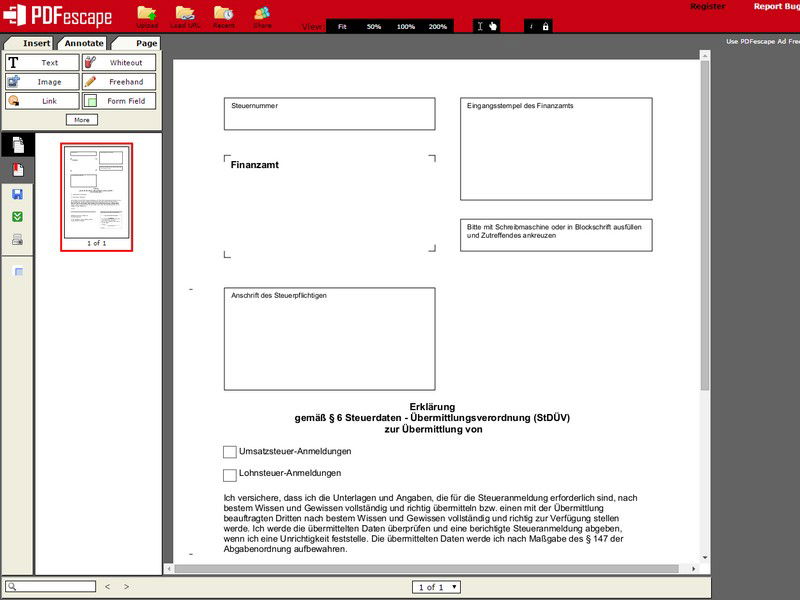Click the printer icon in sidebar
800x600 pixels.
(17, 239)
